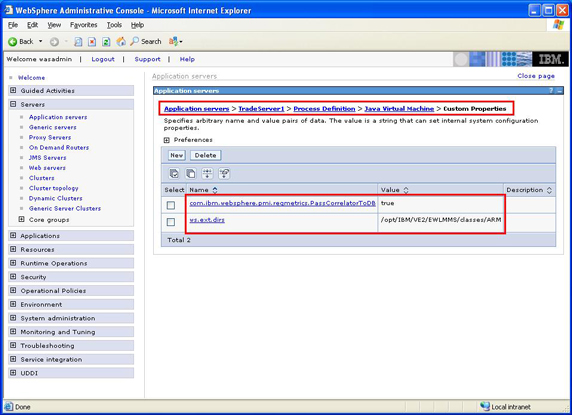Go to Java Virtual Machine breadcrumb link

399,109
